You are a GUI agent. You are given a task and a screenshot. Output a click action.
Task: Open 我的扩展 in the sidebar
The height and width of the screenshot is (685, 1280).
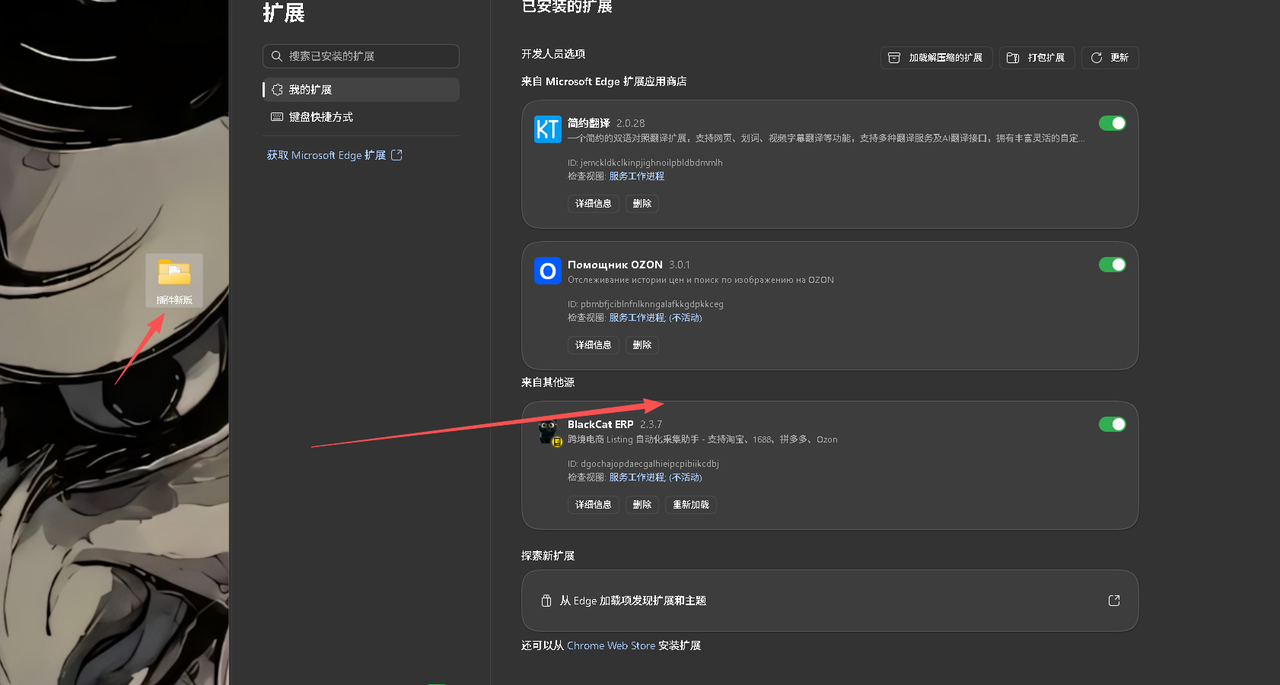click(x=361, y=90)
